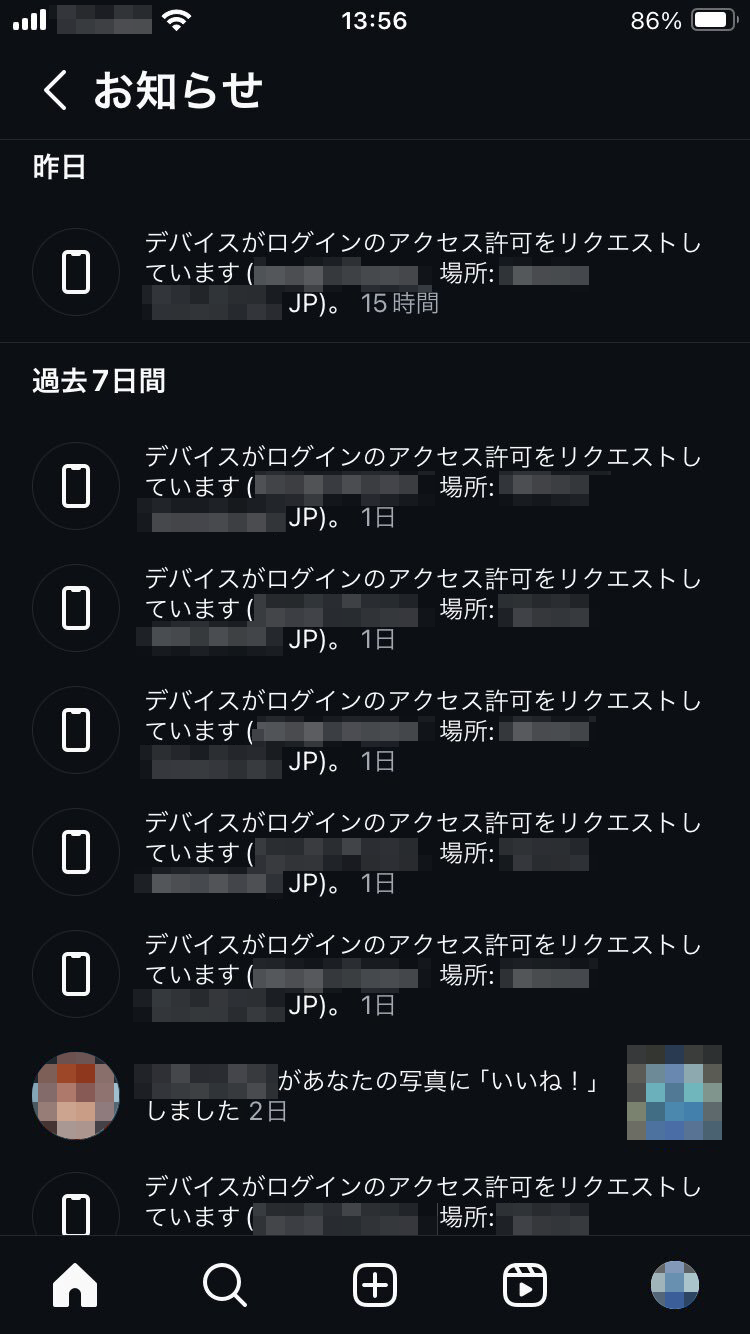Screen dimensions: 750x1334
Task: Open the Home tab in bottom bar
Action: point(75,1285)
